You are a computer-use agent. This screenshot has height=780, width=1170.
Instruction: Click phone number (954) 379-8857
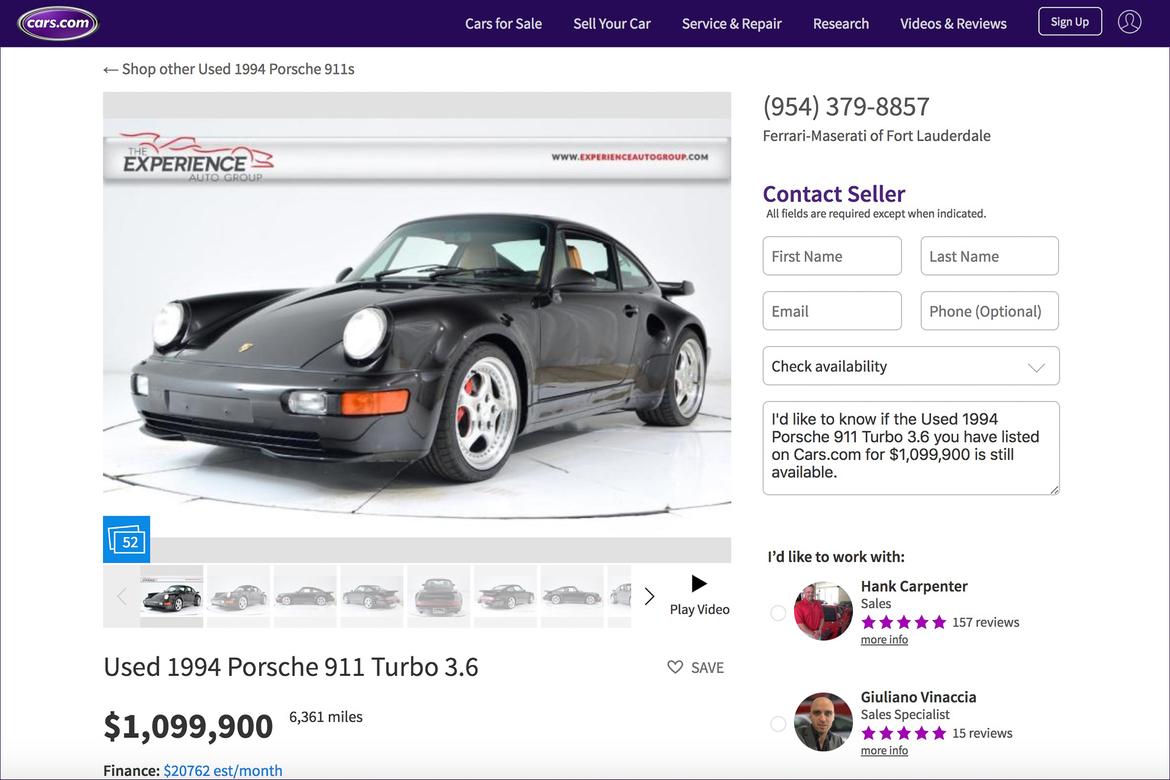click(x=846, y=107)
